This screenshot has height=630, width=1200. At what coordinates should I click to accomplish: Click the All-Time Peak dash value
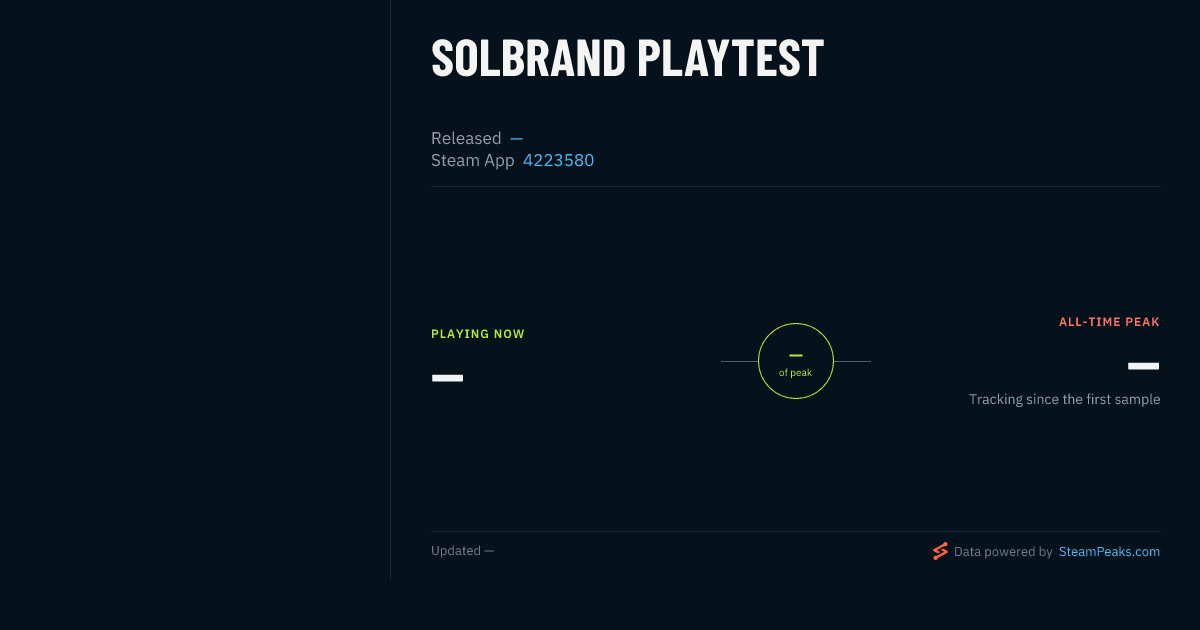(1143, 366)
